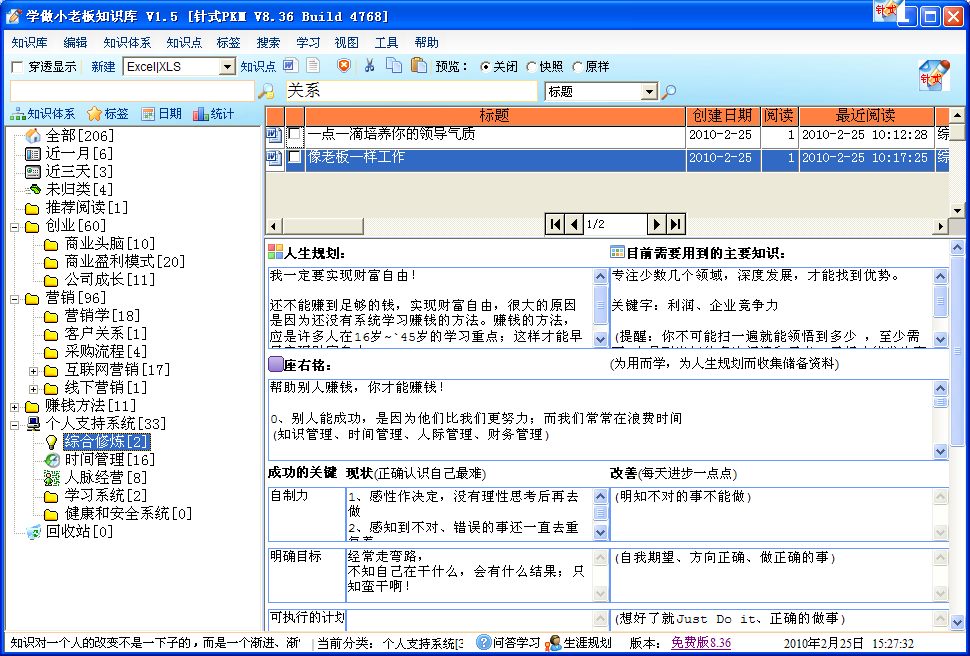970x656 pixels.
Task: Click the copy icon in toolbar
Action: click(393, 66)
